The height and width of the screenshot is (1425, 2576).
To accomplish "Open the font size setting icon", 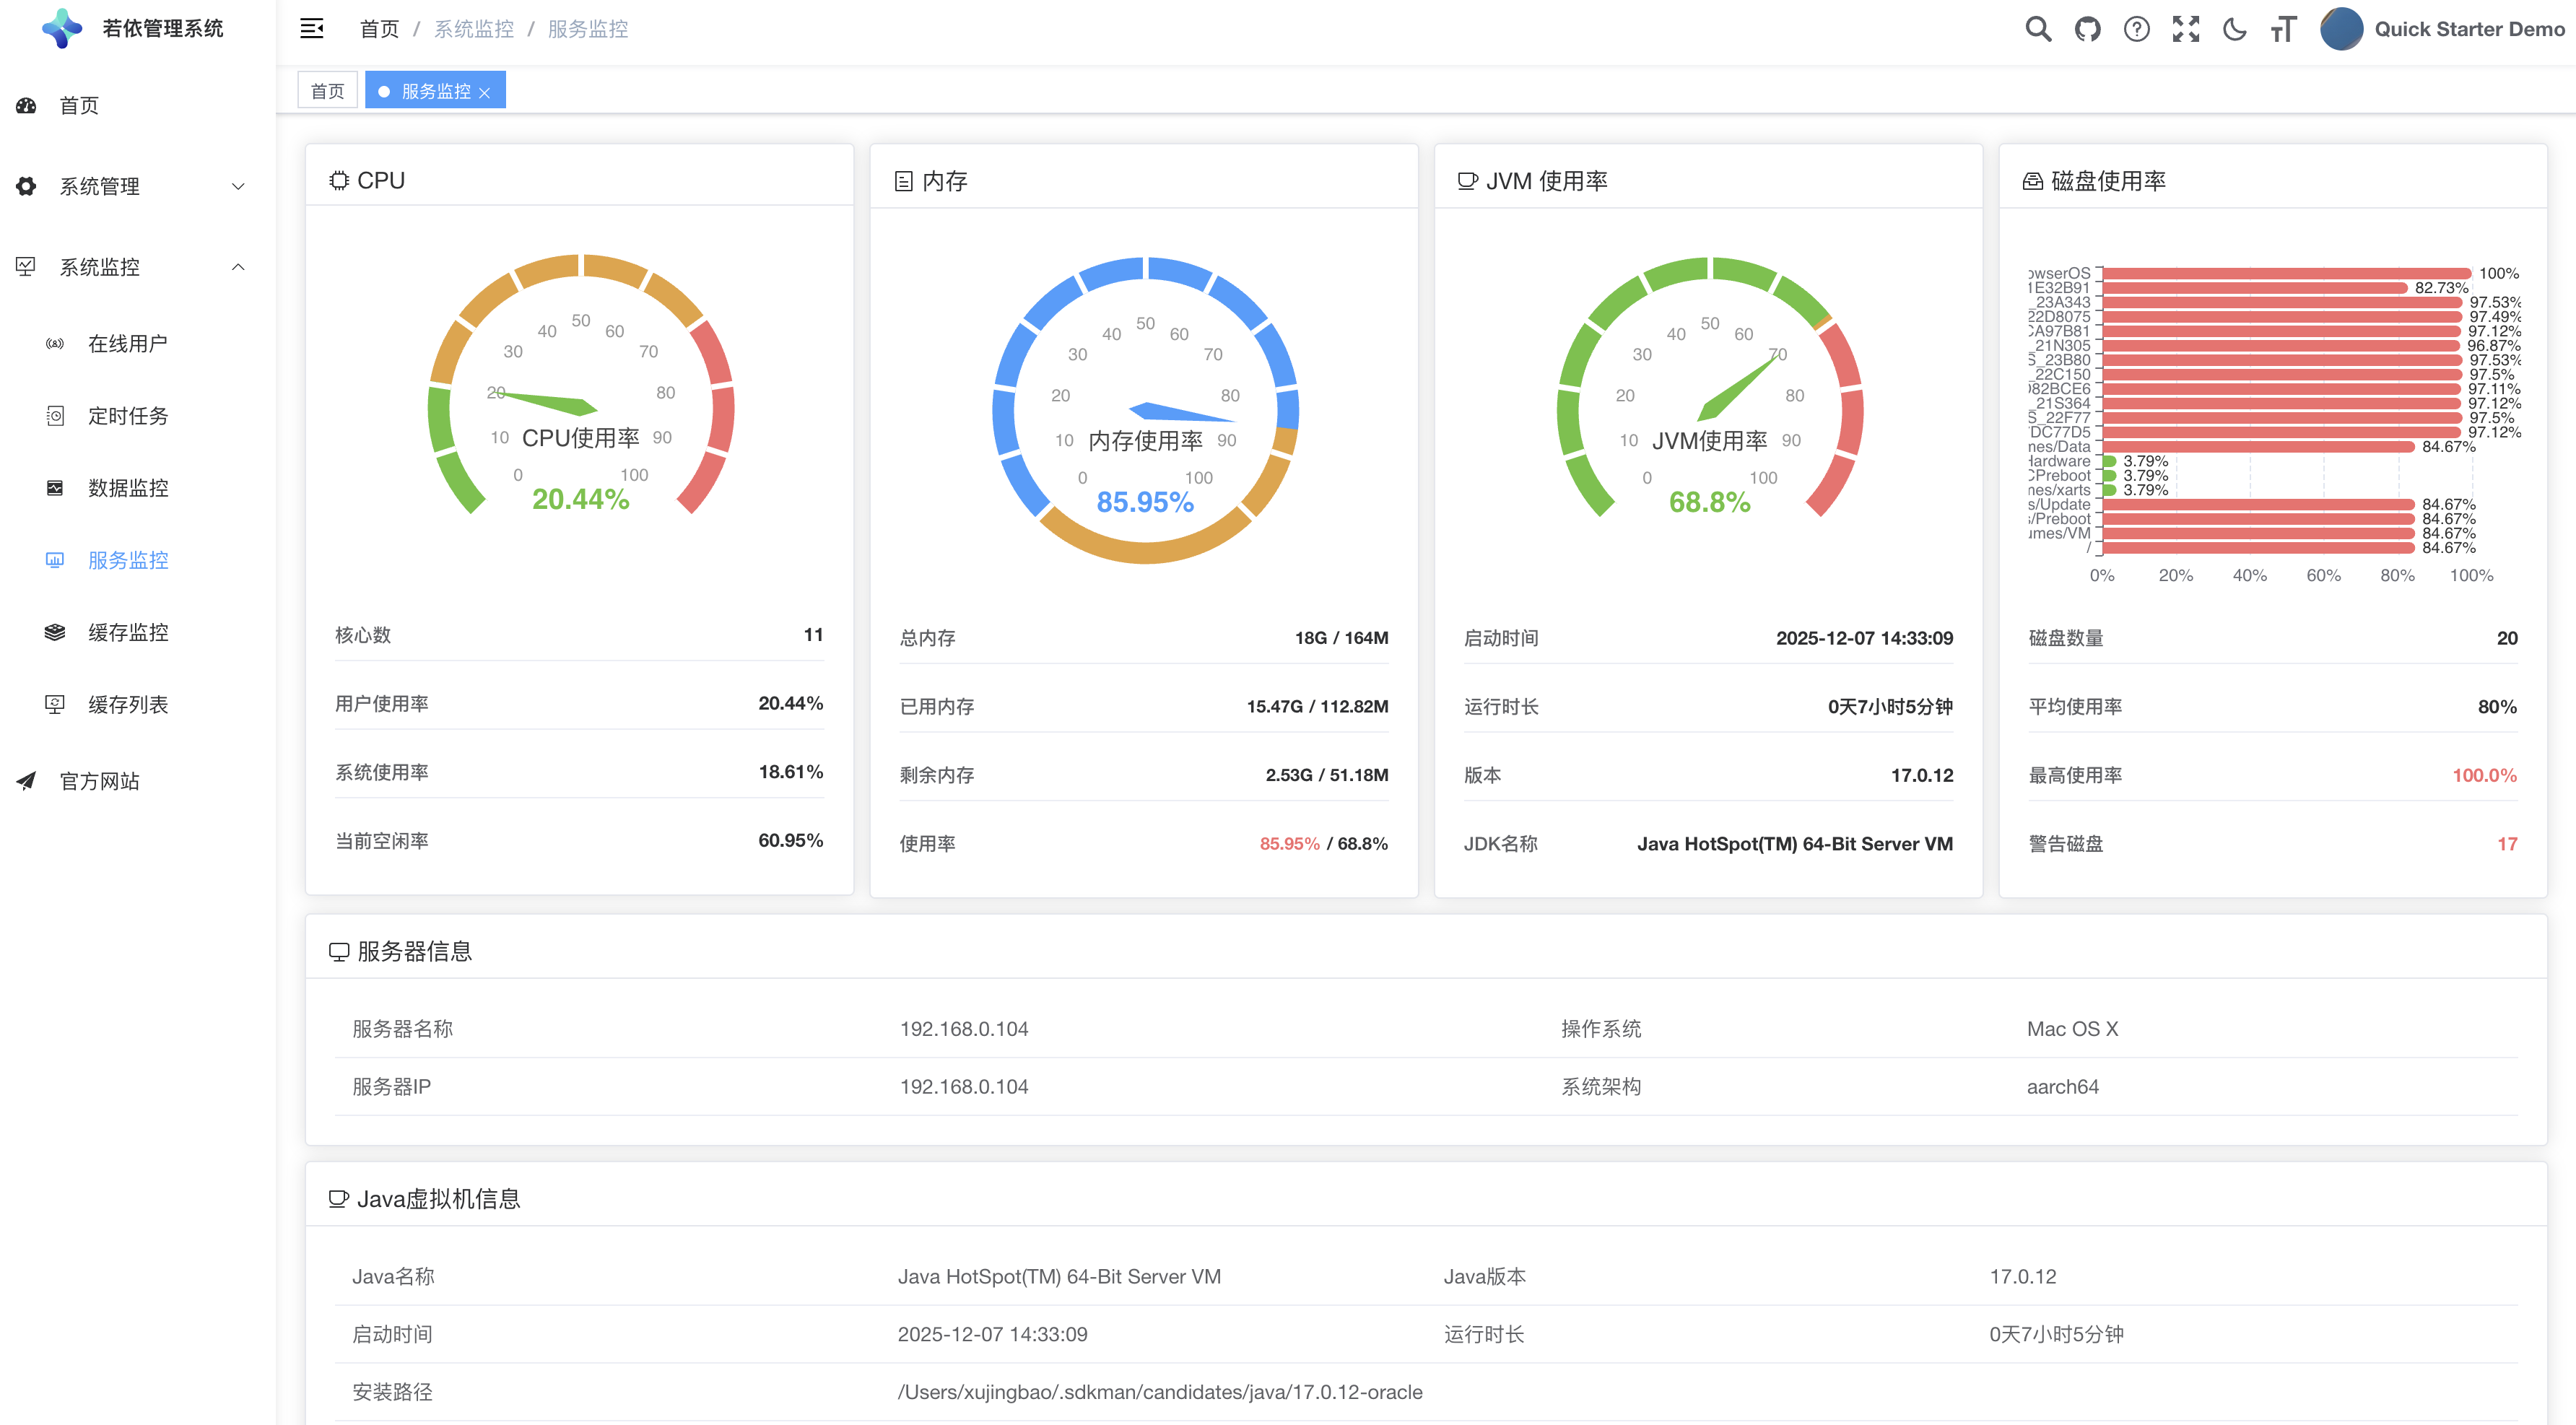I will [x=2283, y=29].
